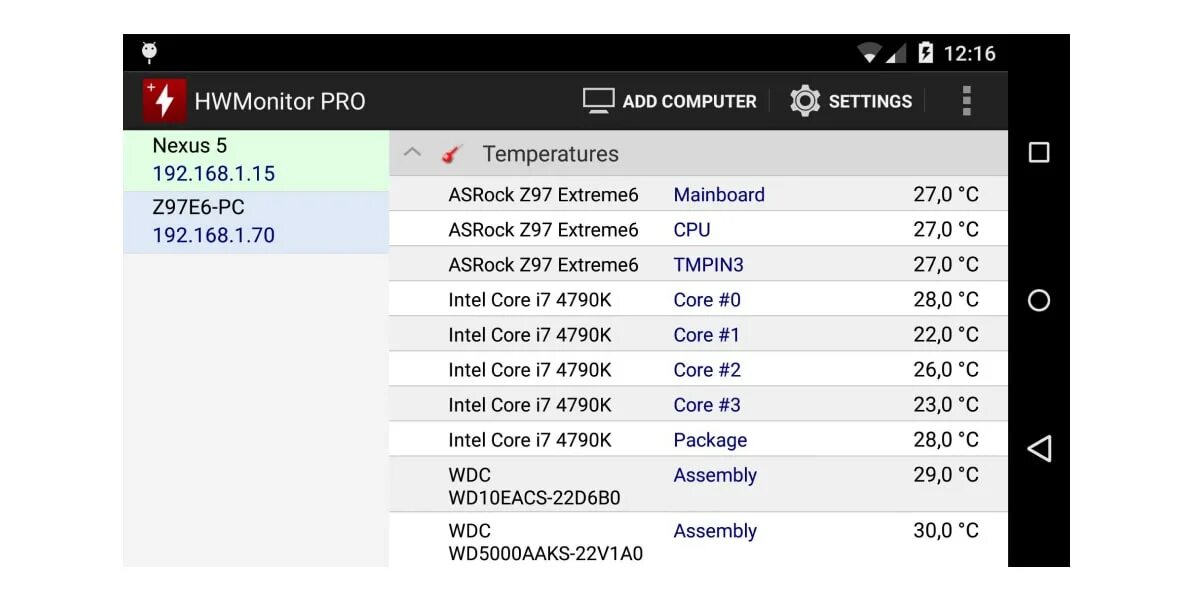Viewport: 1192px width, 600px height.
Task: Click the Temperatures section header text
Action: (x=550, y=154)
